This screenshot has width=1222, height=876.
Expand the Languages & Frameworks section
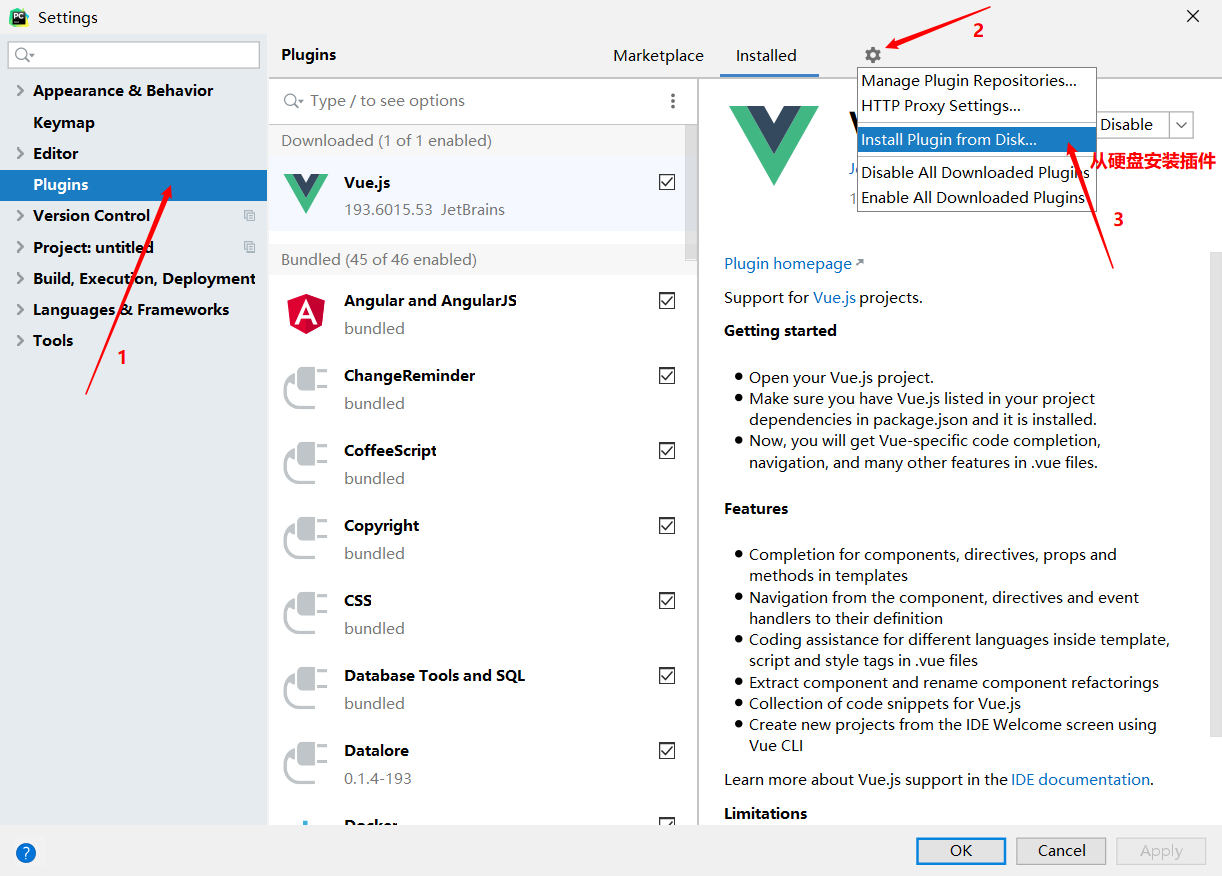[20, 310]
